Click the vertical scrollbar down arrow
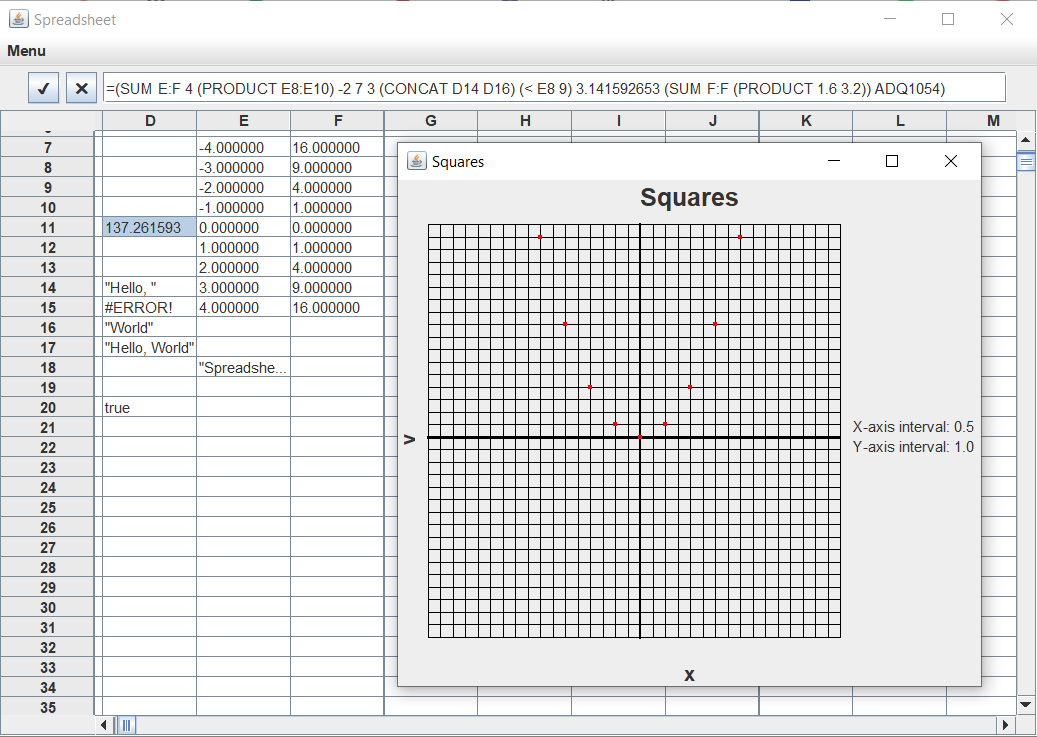This screenshot has width=1037, height=737. [1023, 704]
